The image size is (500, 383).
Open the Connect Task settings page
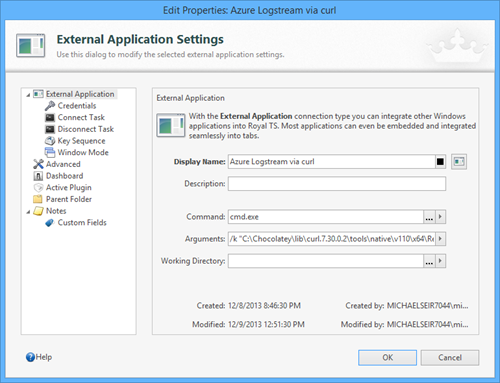(x=81, y=117)
